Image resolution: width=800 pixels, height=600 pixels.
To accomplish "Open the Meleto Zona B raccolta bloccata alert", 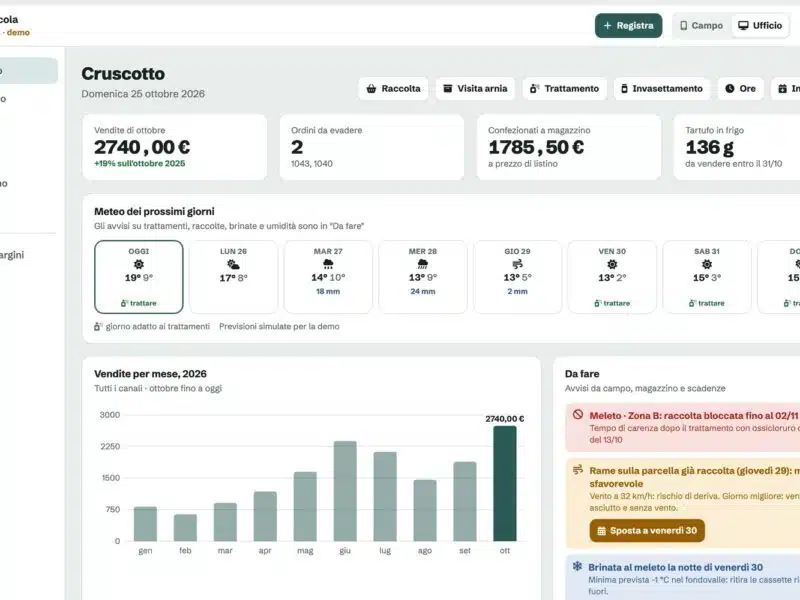I will click(683, 428).
